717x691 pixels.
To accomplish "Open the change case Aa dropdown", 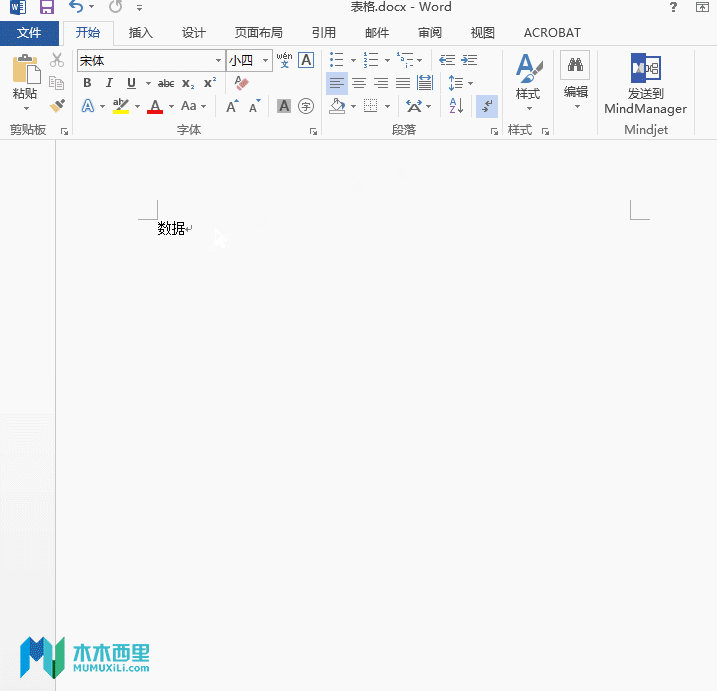I will click(193, 106).
